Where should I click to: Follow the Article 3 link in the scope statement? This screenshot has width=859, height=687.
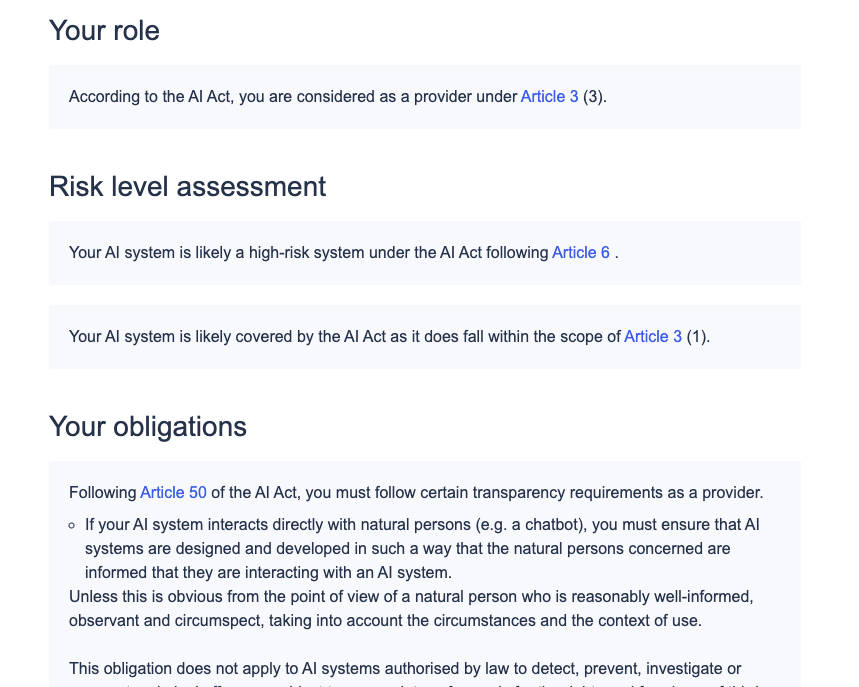point(652,337)
